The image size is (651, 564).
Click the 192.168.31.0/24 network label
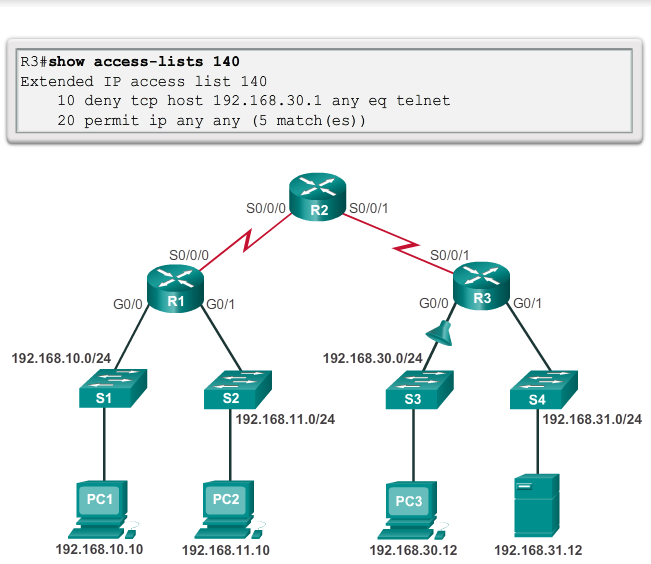[x=592, y=419]
